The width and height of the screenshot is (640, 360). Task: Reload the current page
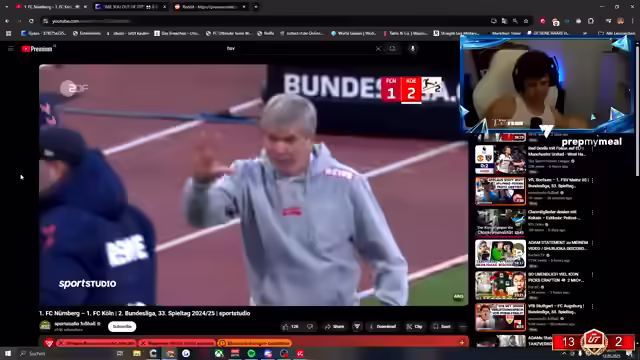31,21
